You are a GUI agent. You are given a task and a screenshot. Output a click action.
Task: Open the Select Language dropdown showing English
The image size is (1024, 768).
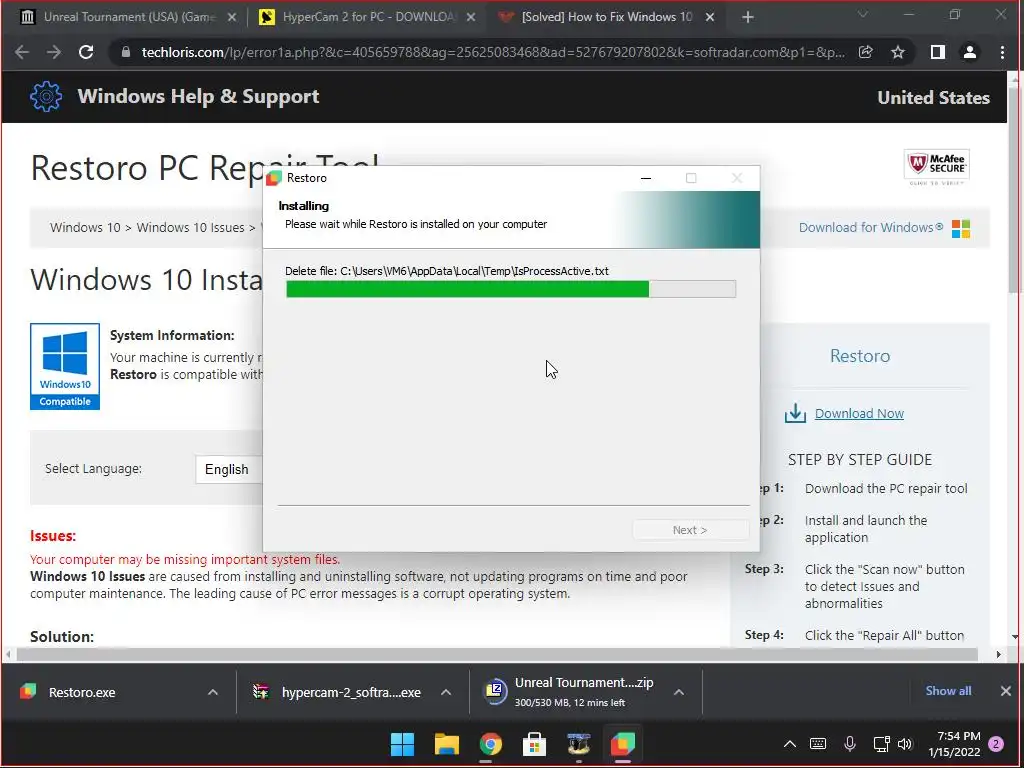(229, 469)
